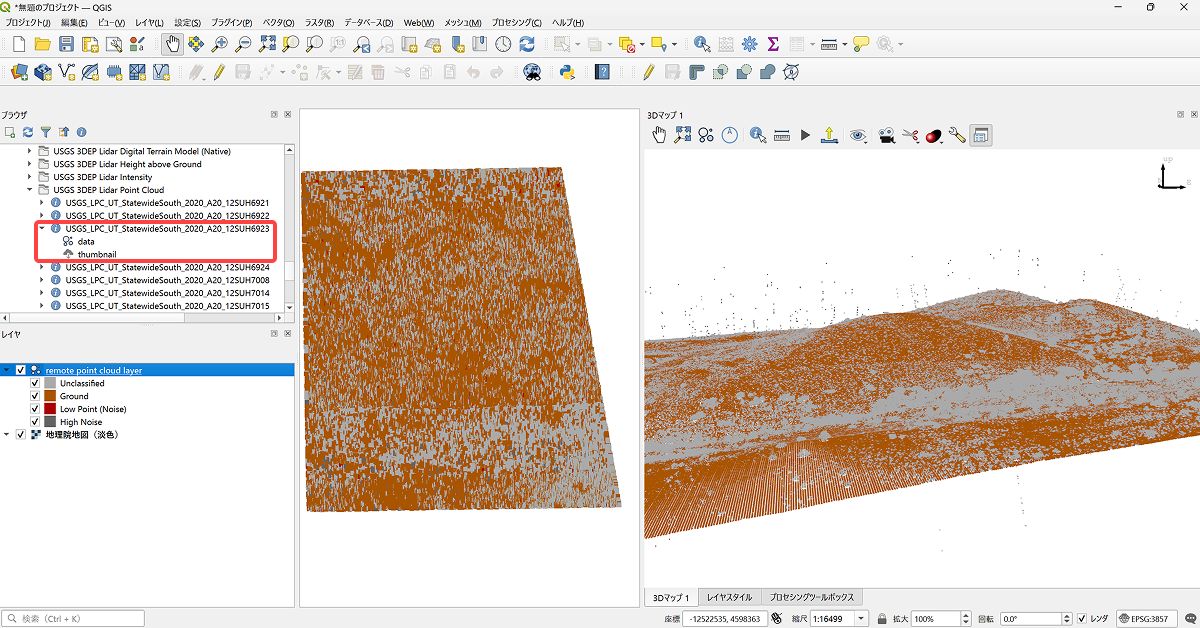Open the Python console
The image size is (1200, 628).
tap(565, 72)
